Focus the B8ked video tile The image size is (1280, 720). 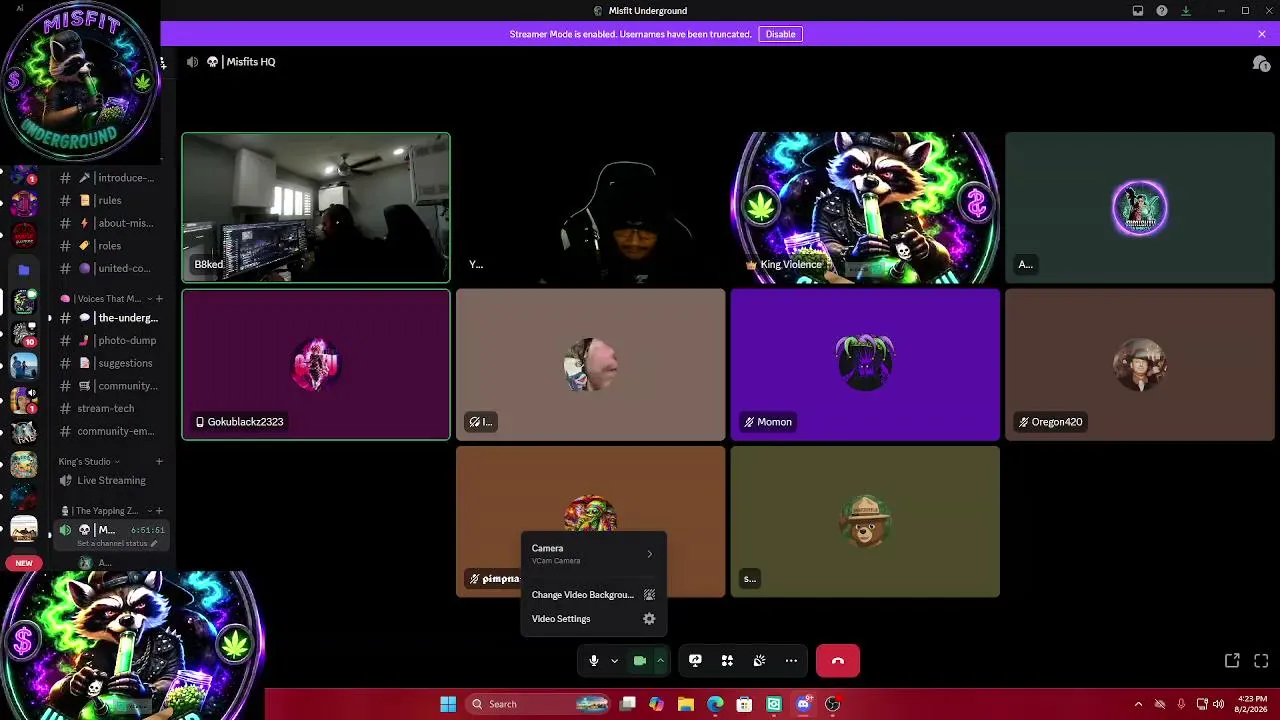(x=316, y=208)
